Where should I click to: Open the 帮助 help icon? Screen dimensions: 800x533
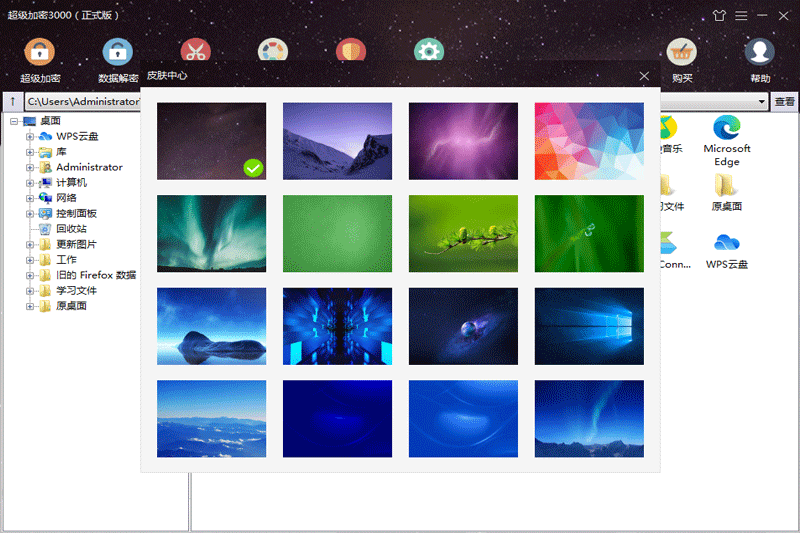click(x=760, y=52)
